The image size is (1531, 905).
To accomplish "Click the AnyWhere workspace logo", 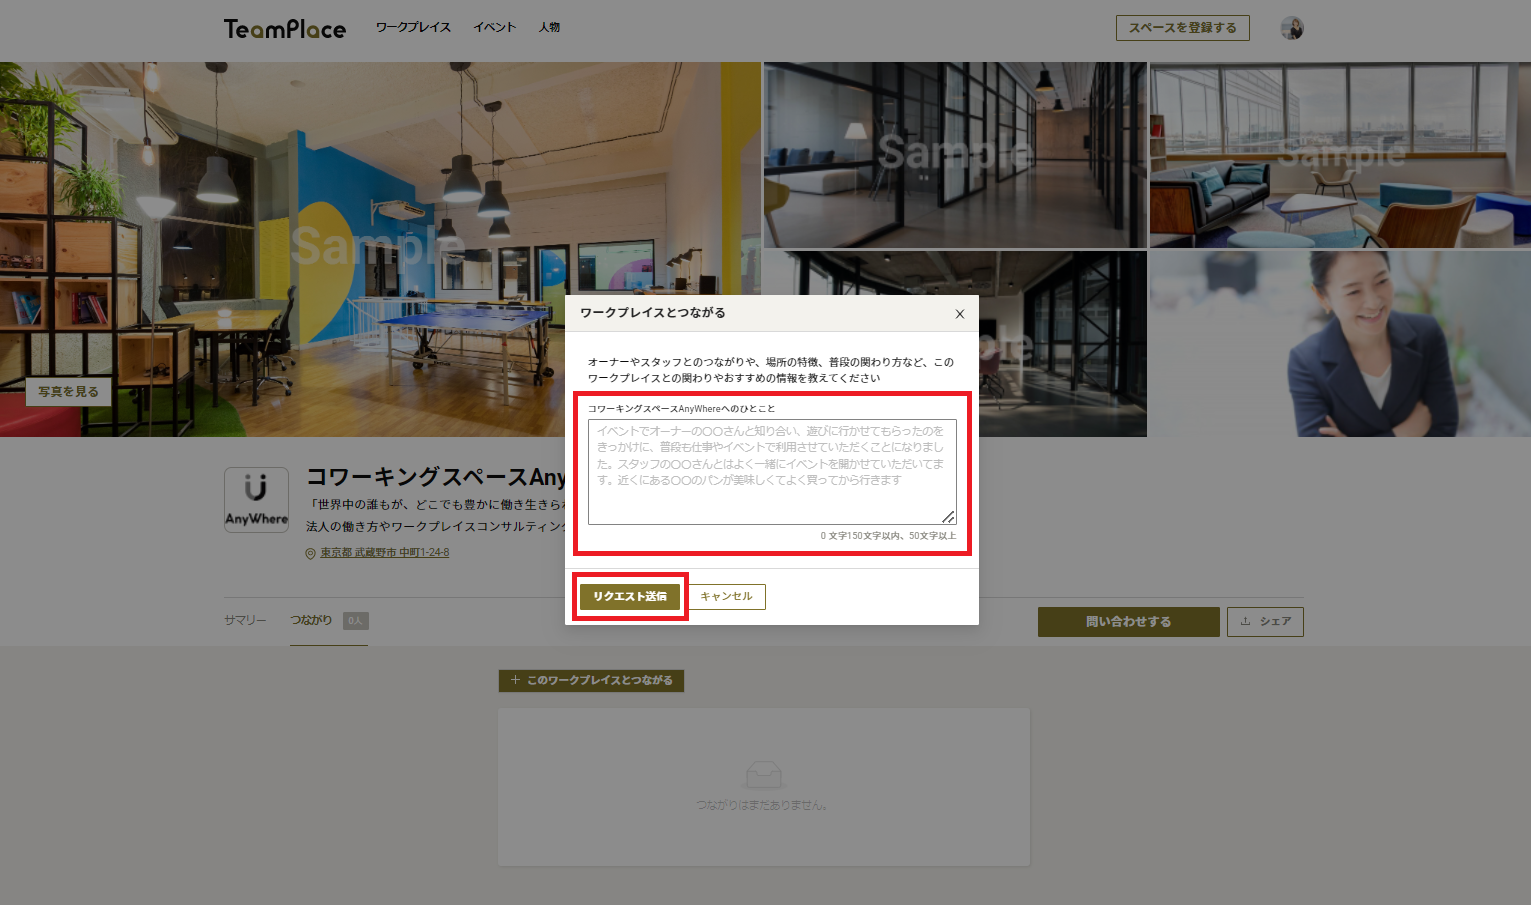I will tap(256, 499).
